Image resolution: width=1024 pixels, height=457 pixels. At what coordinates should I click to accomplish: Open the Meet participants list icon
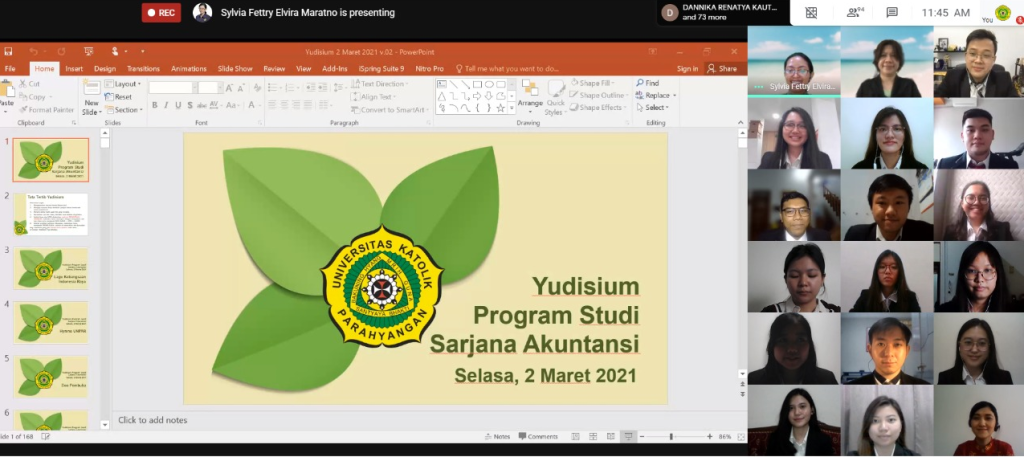tap(854, 13)
